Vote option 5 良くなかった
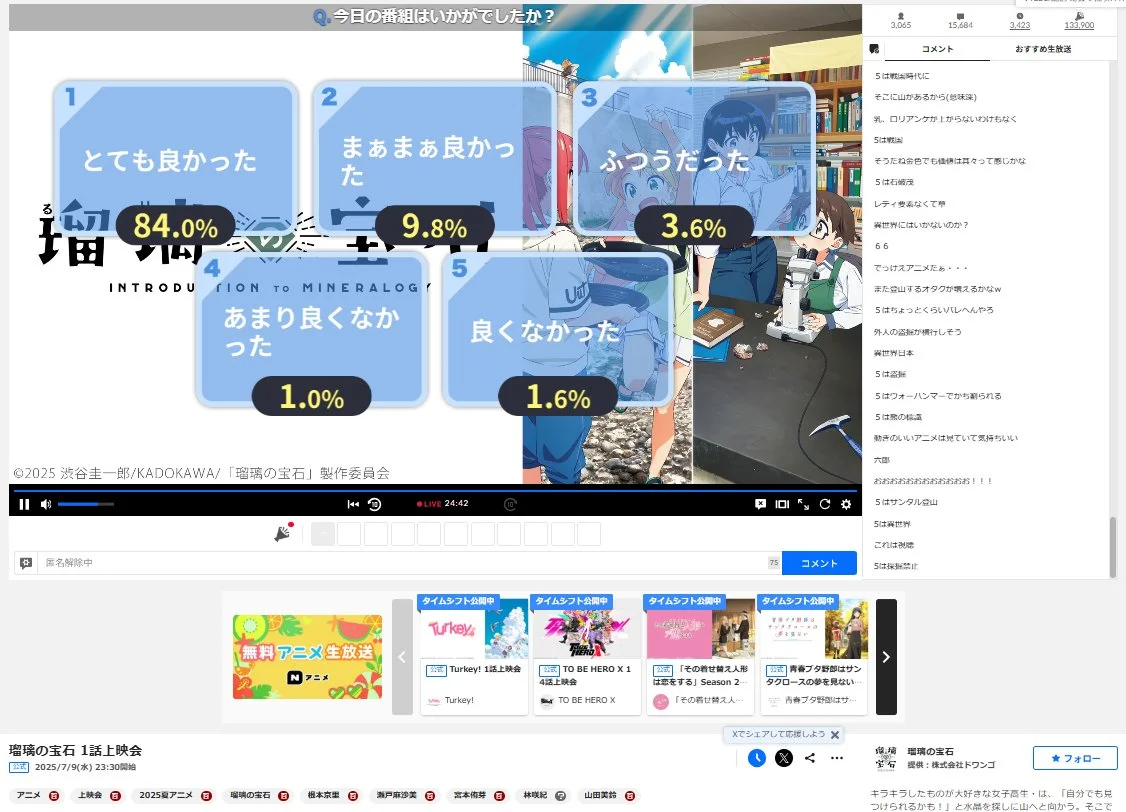 tap(558, 330)
